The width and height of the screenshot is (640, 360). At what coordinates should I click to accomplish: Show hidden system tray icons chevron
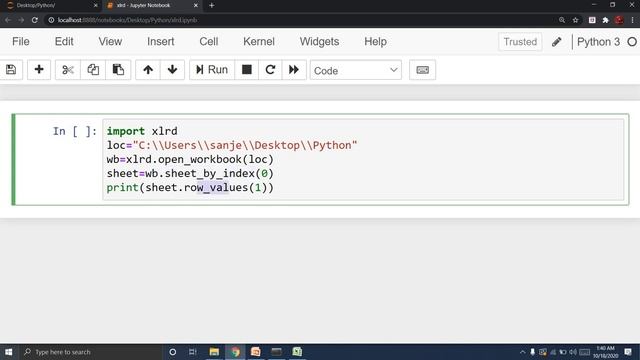[x=522, y=352]
